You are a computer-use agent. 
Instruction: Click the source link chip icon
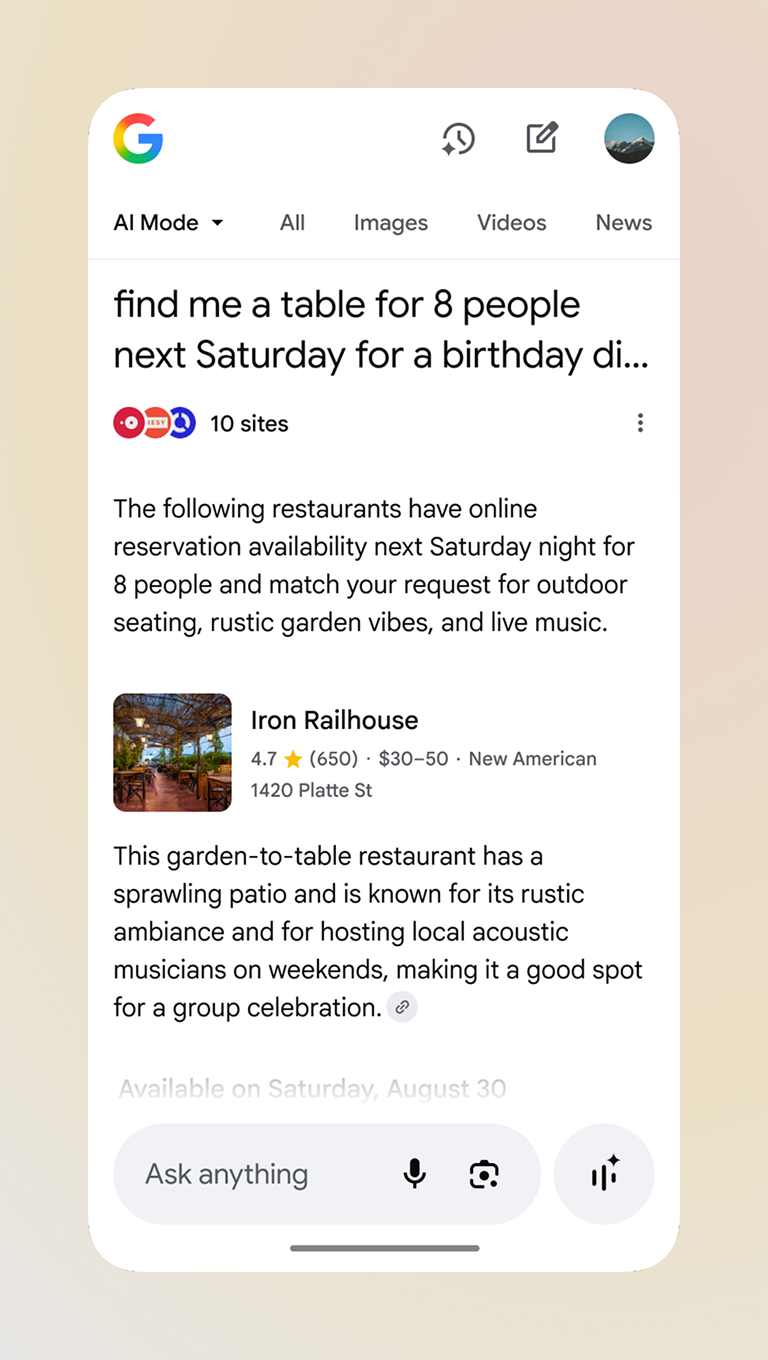point(402,1008)
